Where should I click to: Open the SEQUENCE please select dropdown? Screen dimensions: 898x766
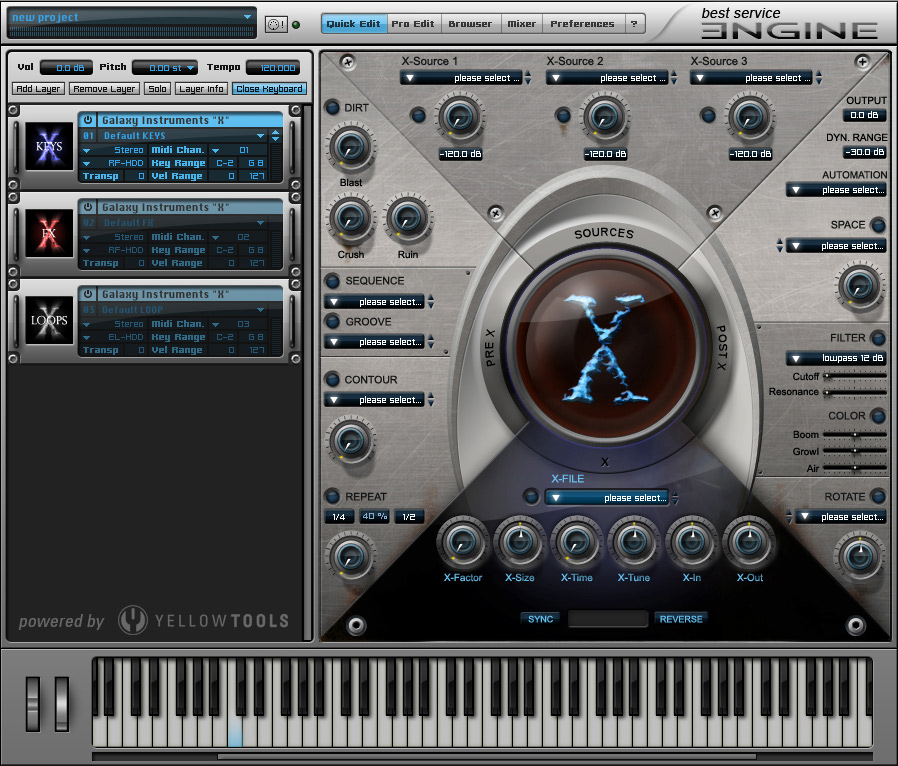point(375,302)
